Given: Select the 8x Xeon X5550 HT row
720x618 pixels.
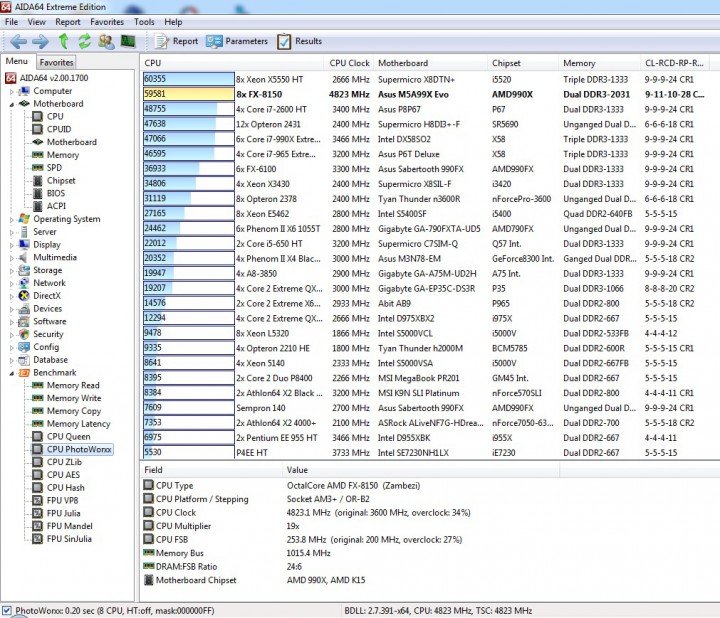Looking at the screenshot, I should click(425, 79).
